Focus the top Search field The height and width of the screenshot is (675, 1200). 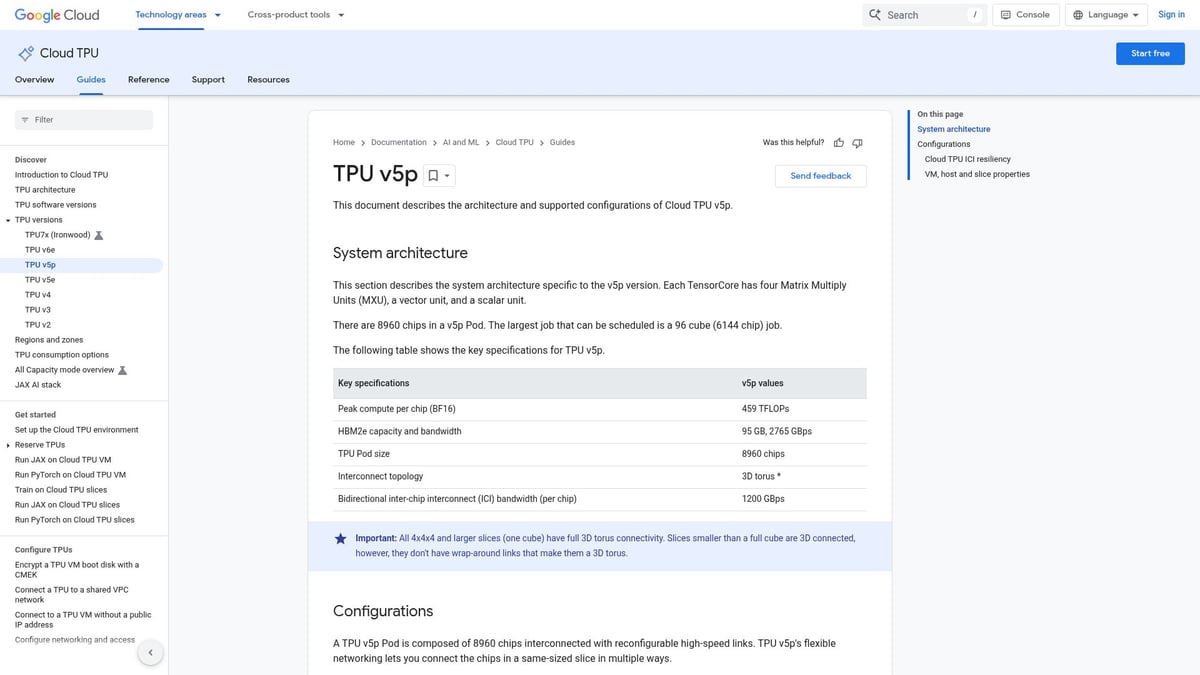pyautogui.click(x=924, y=15)
